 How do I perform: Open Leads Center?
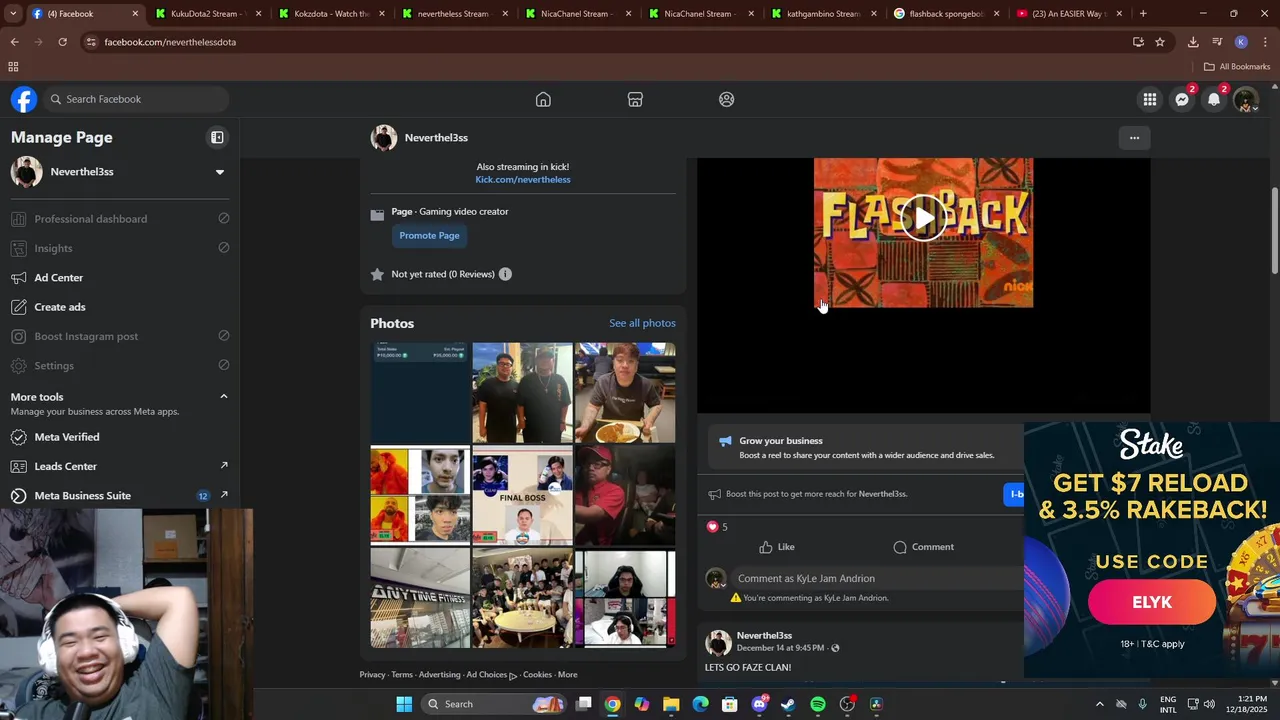[x=120, y=466]
